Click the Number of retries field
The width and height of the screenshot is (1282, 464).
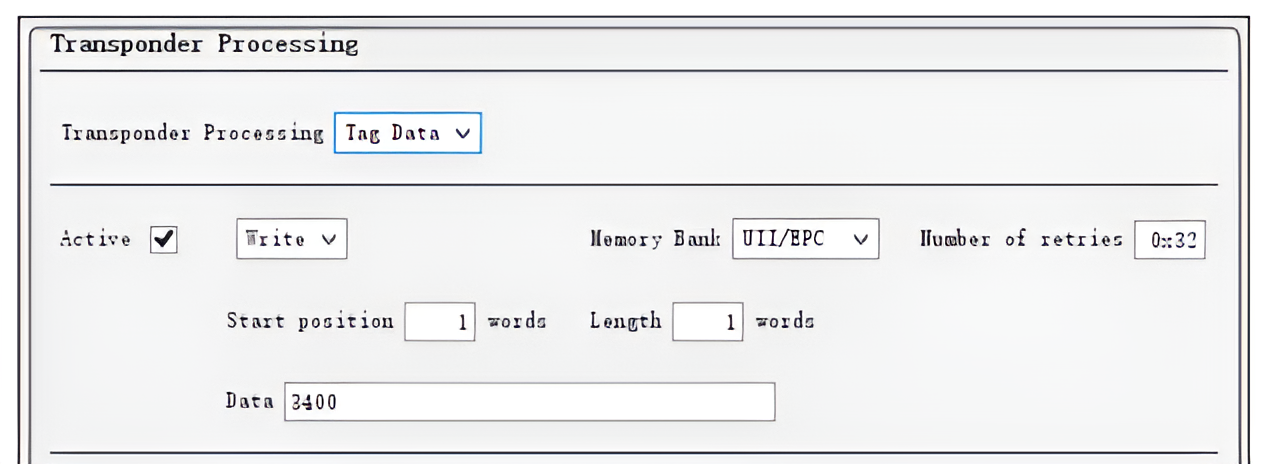click(1169, 241)
